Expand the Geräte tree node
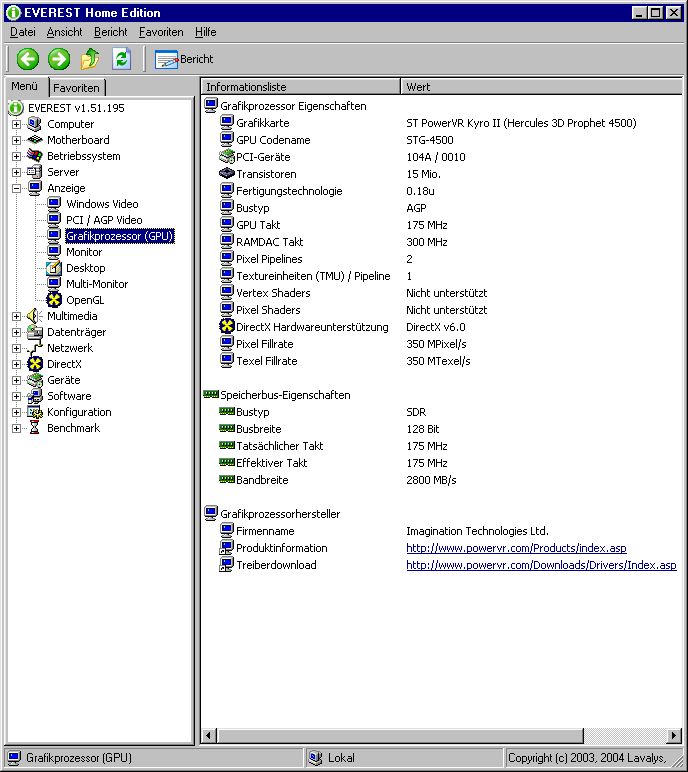 coord(16,380)
